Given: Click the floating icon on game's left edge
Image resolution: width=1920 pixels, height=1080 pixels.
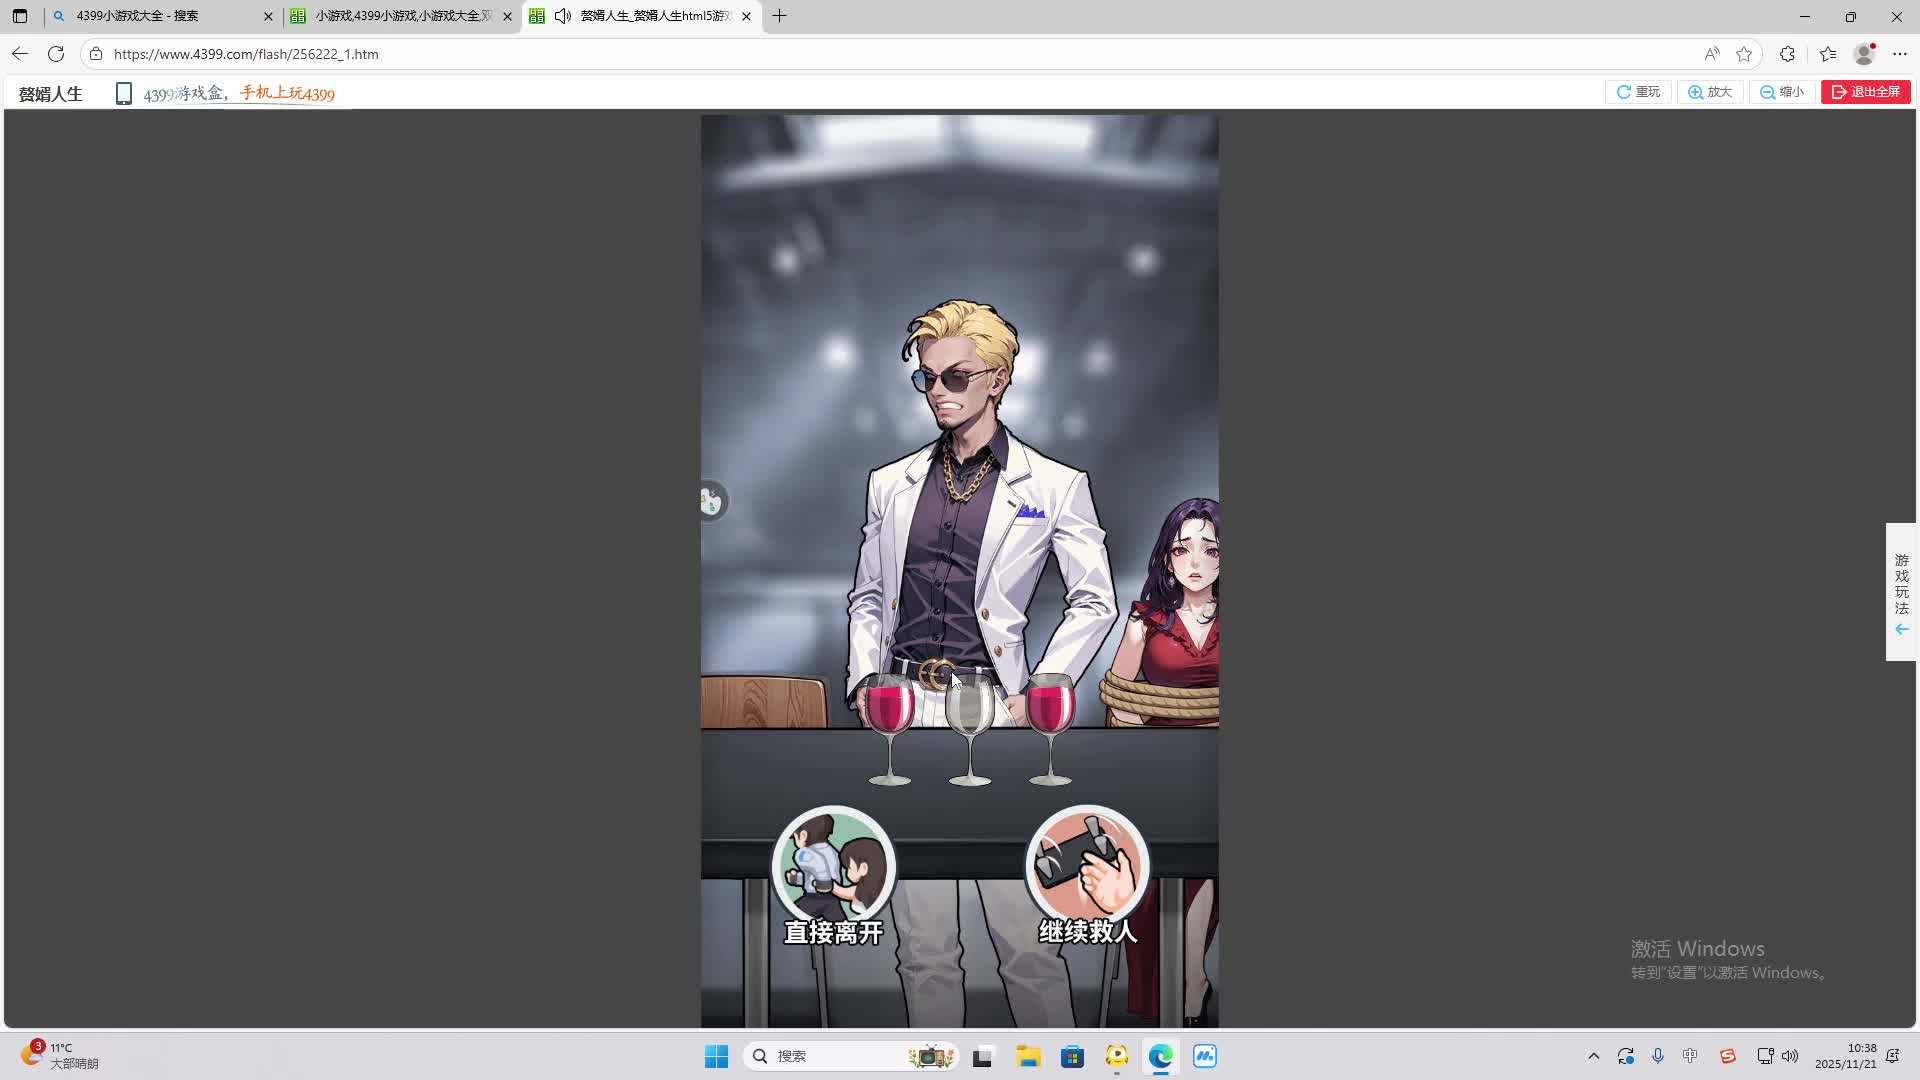Looking at the screenshot, I should click(x=711, y=501).
